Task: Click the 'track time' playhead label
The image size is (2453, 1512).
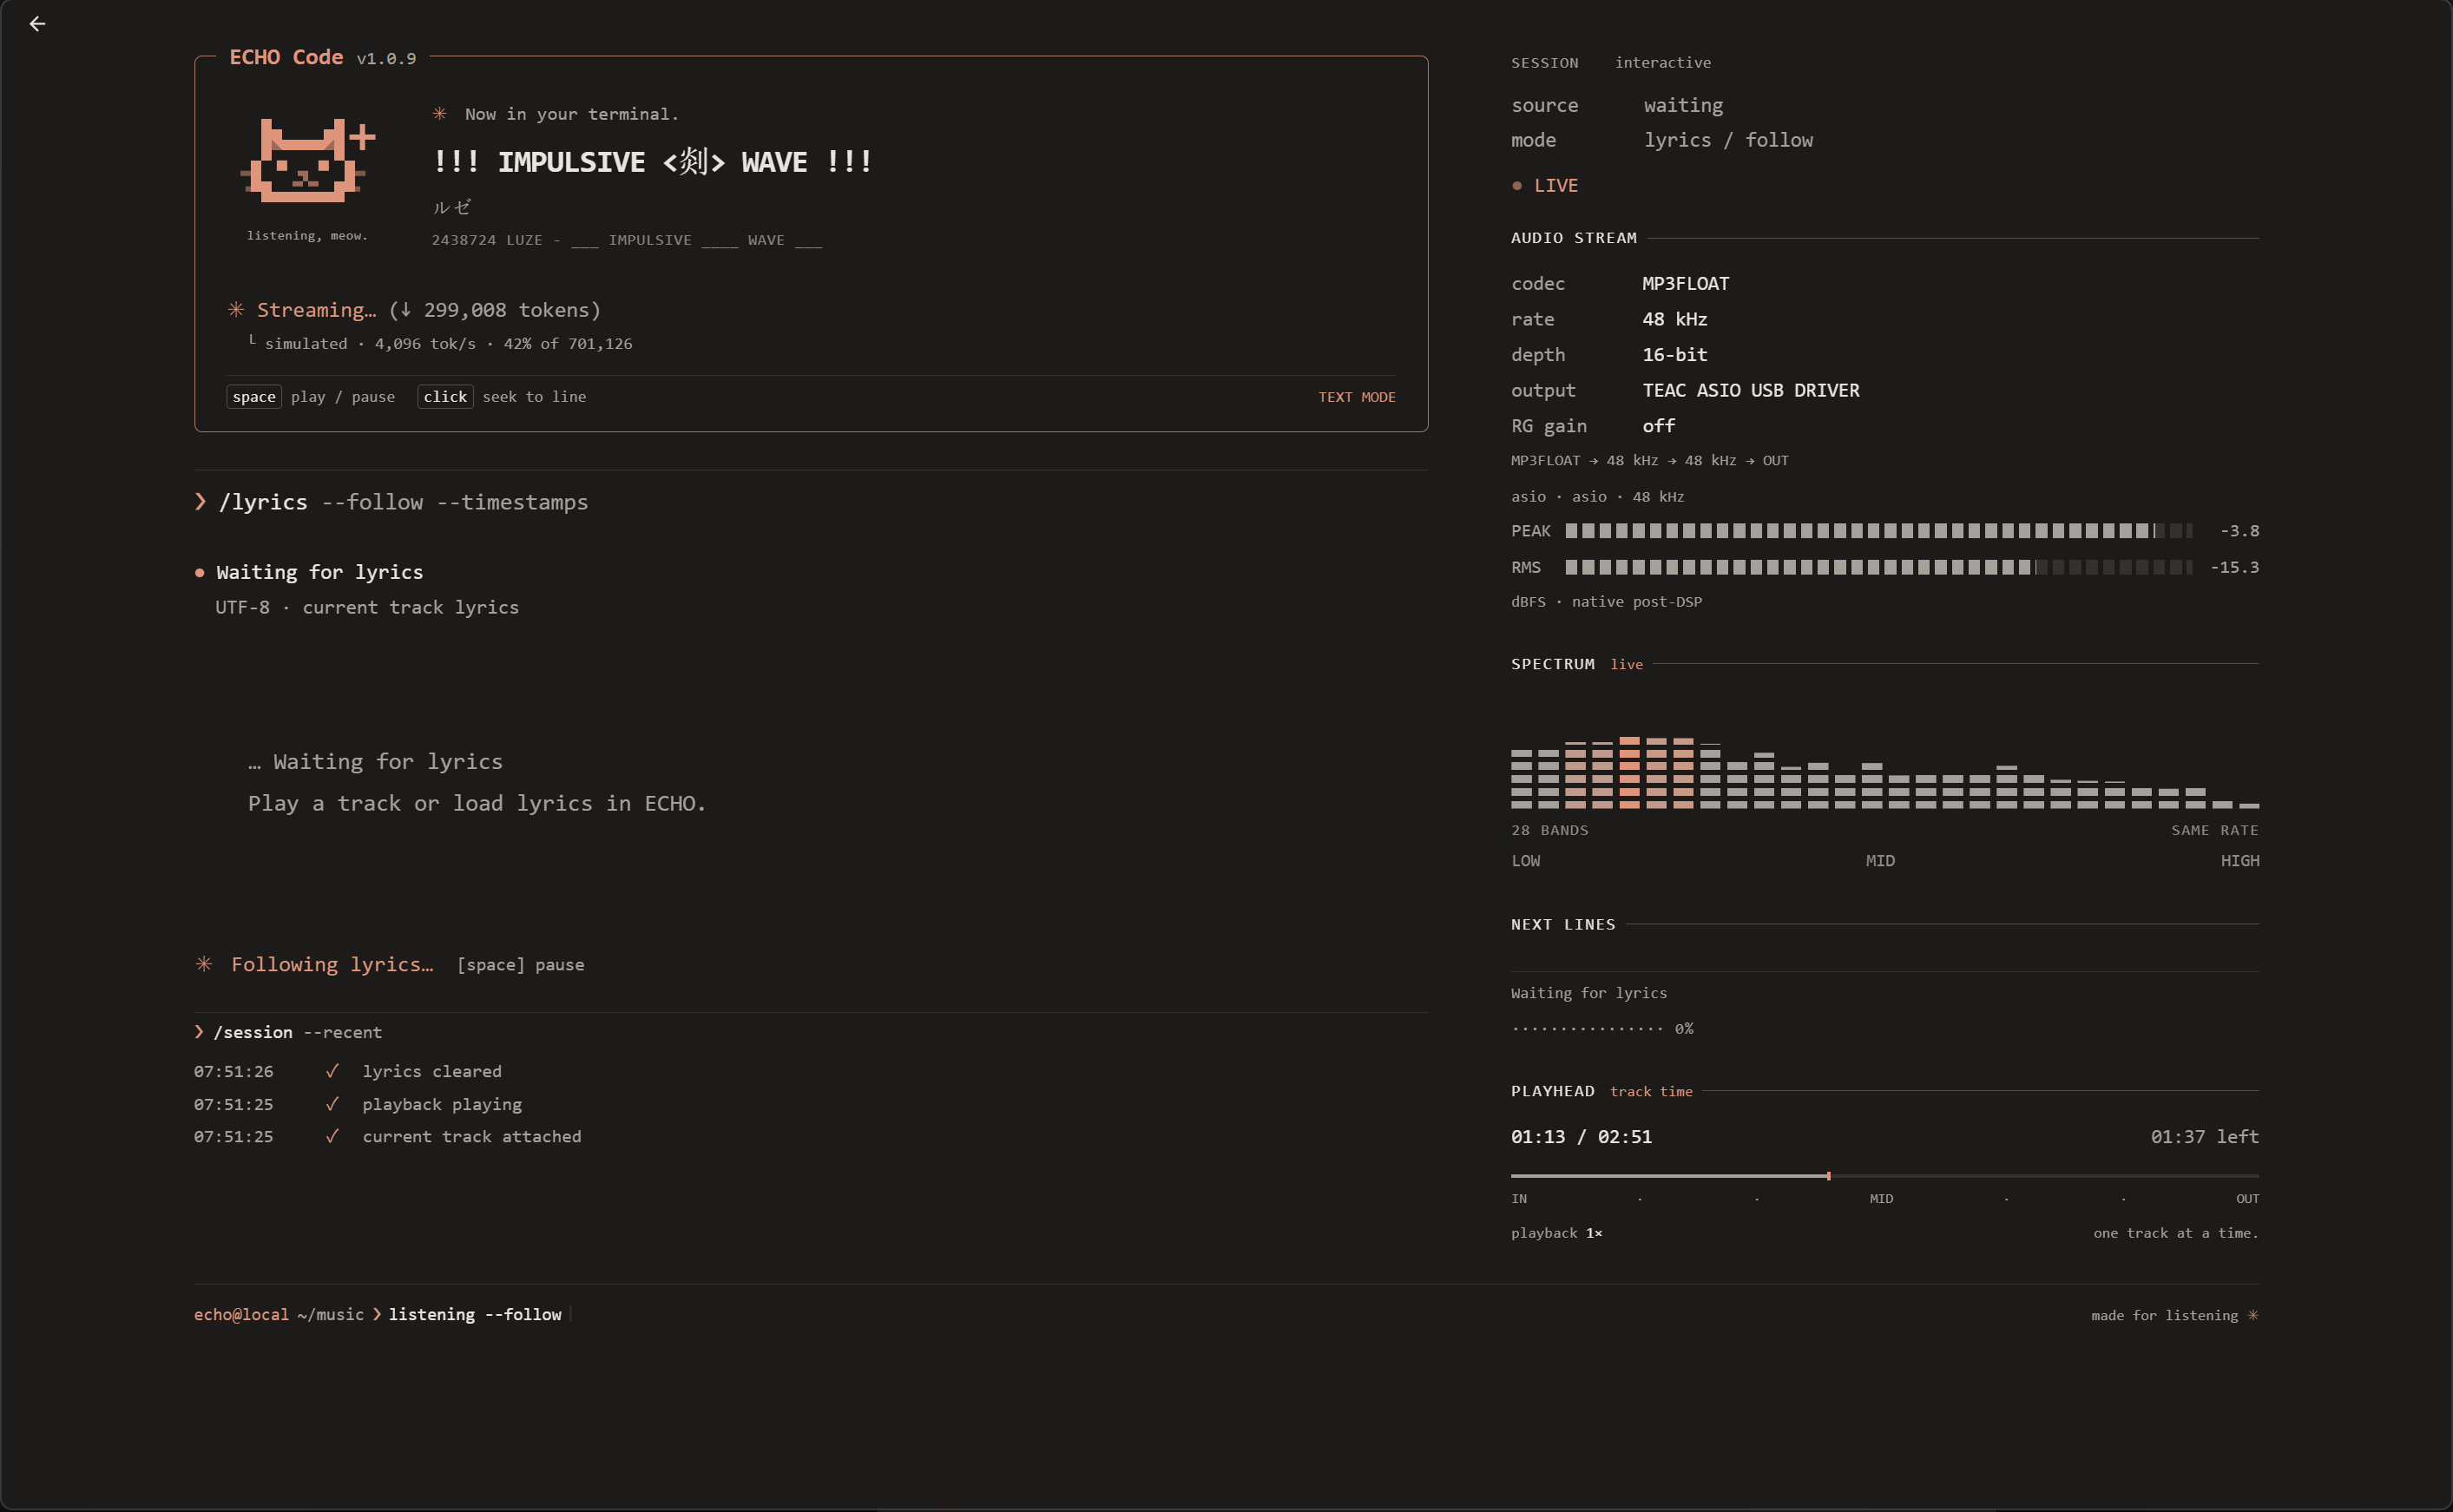Action: [x=1651, y=1091]
